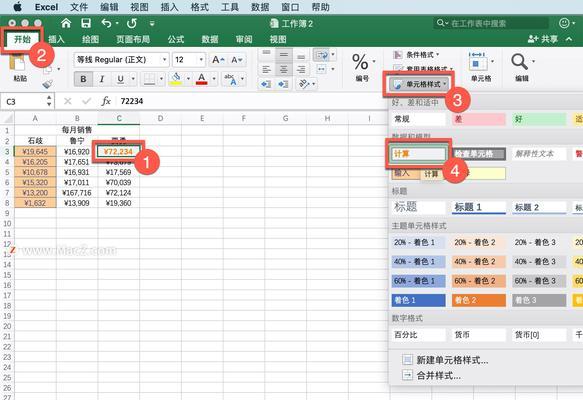This screenshot has width=583, height=400.
Task: Open the fill color dropdown arrow
Action: 188,79
